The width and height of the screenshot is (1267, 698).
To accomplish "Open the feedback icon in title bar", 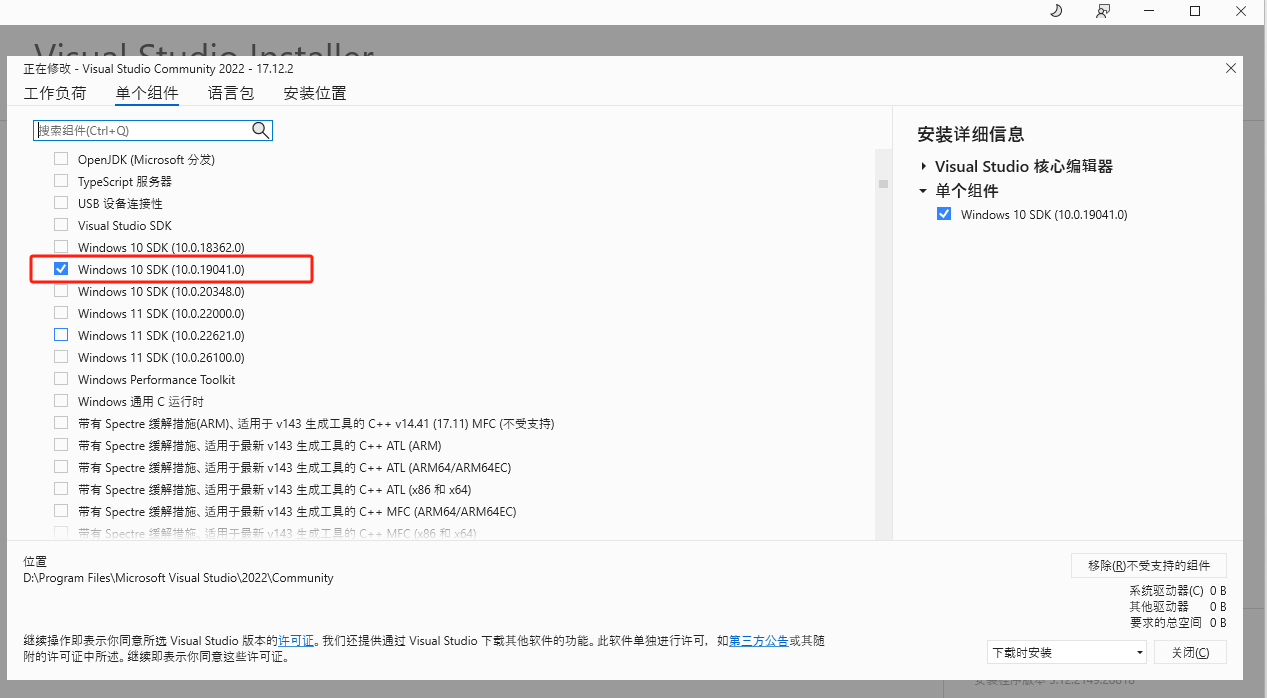I will 1102,11.
